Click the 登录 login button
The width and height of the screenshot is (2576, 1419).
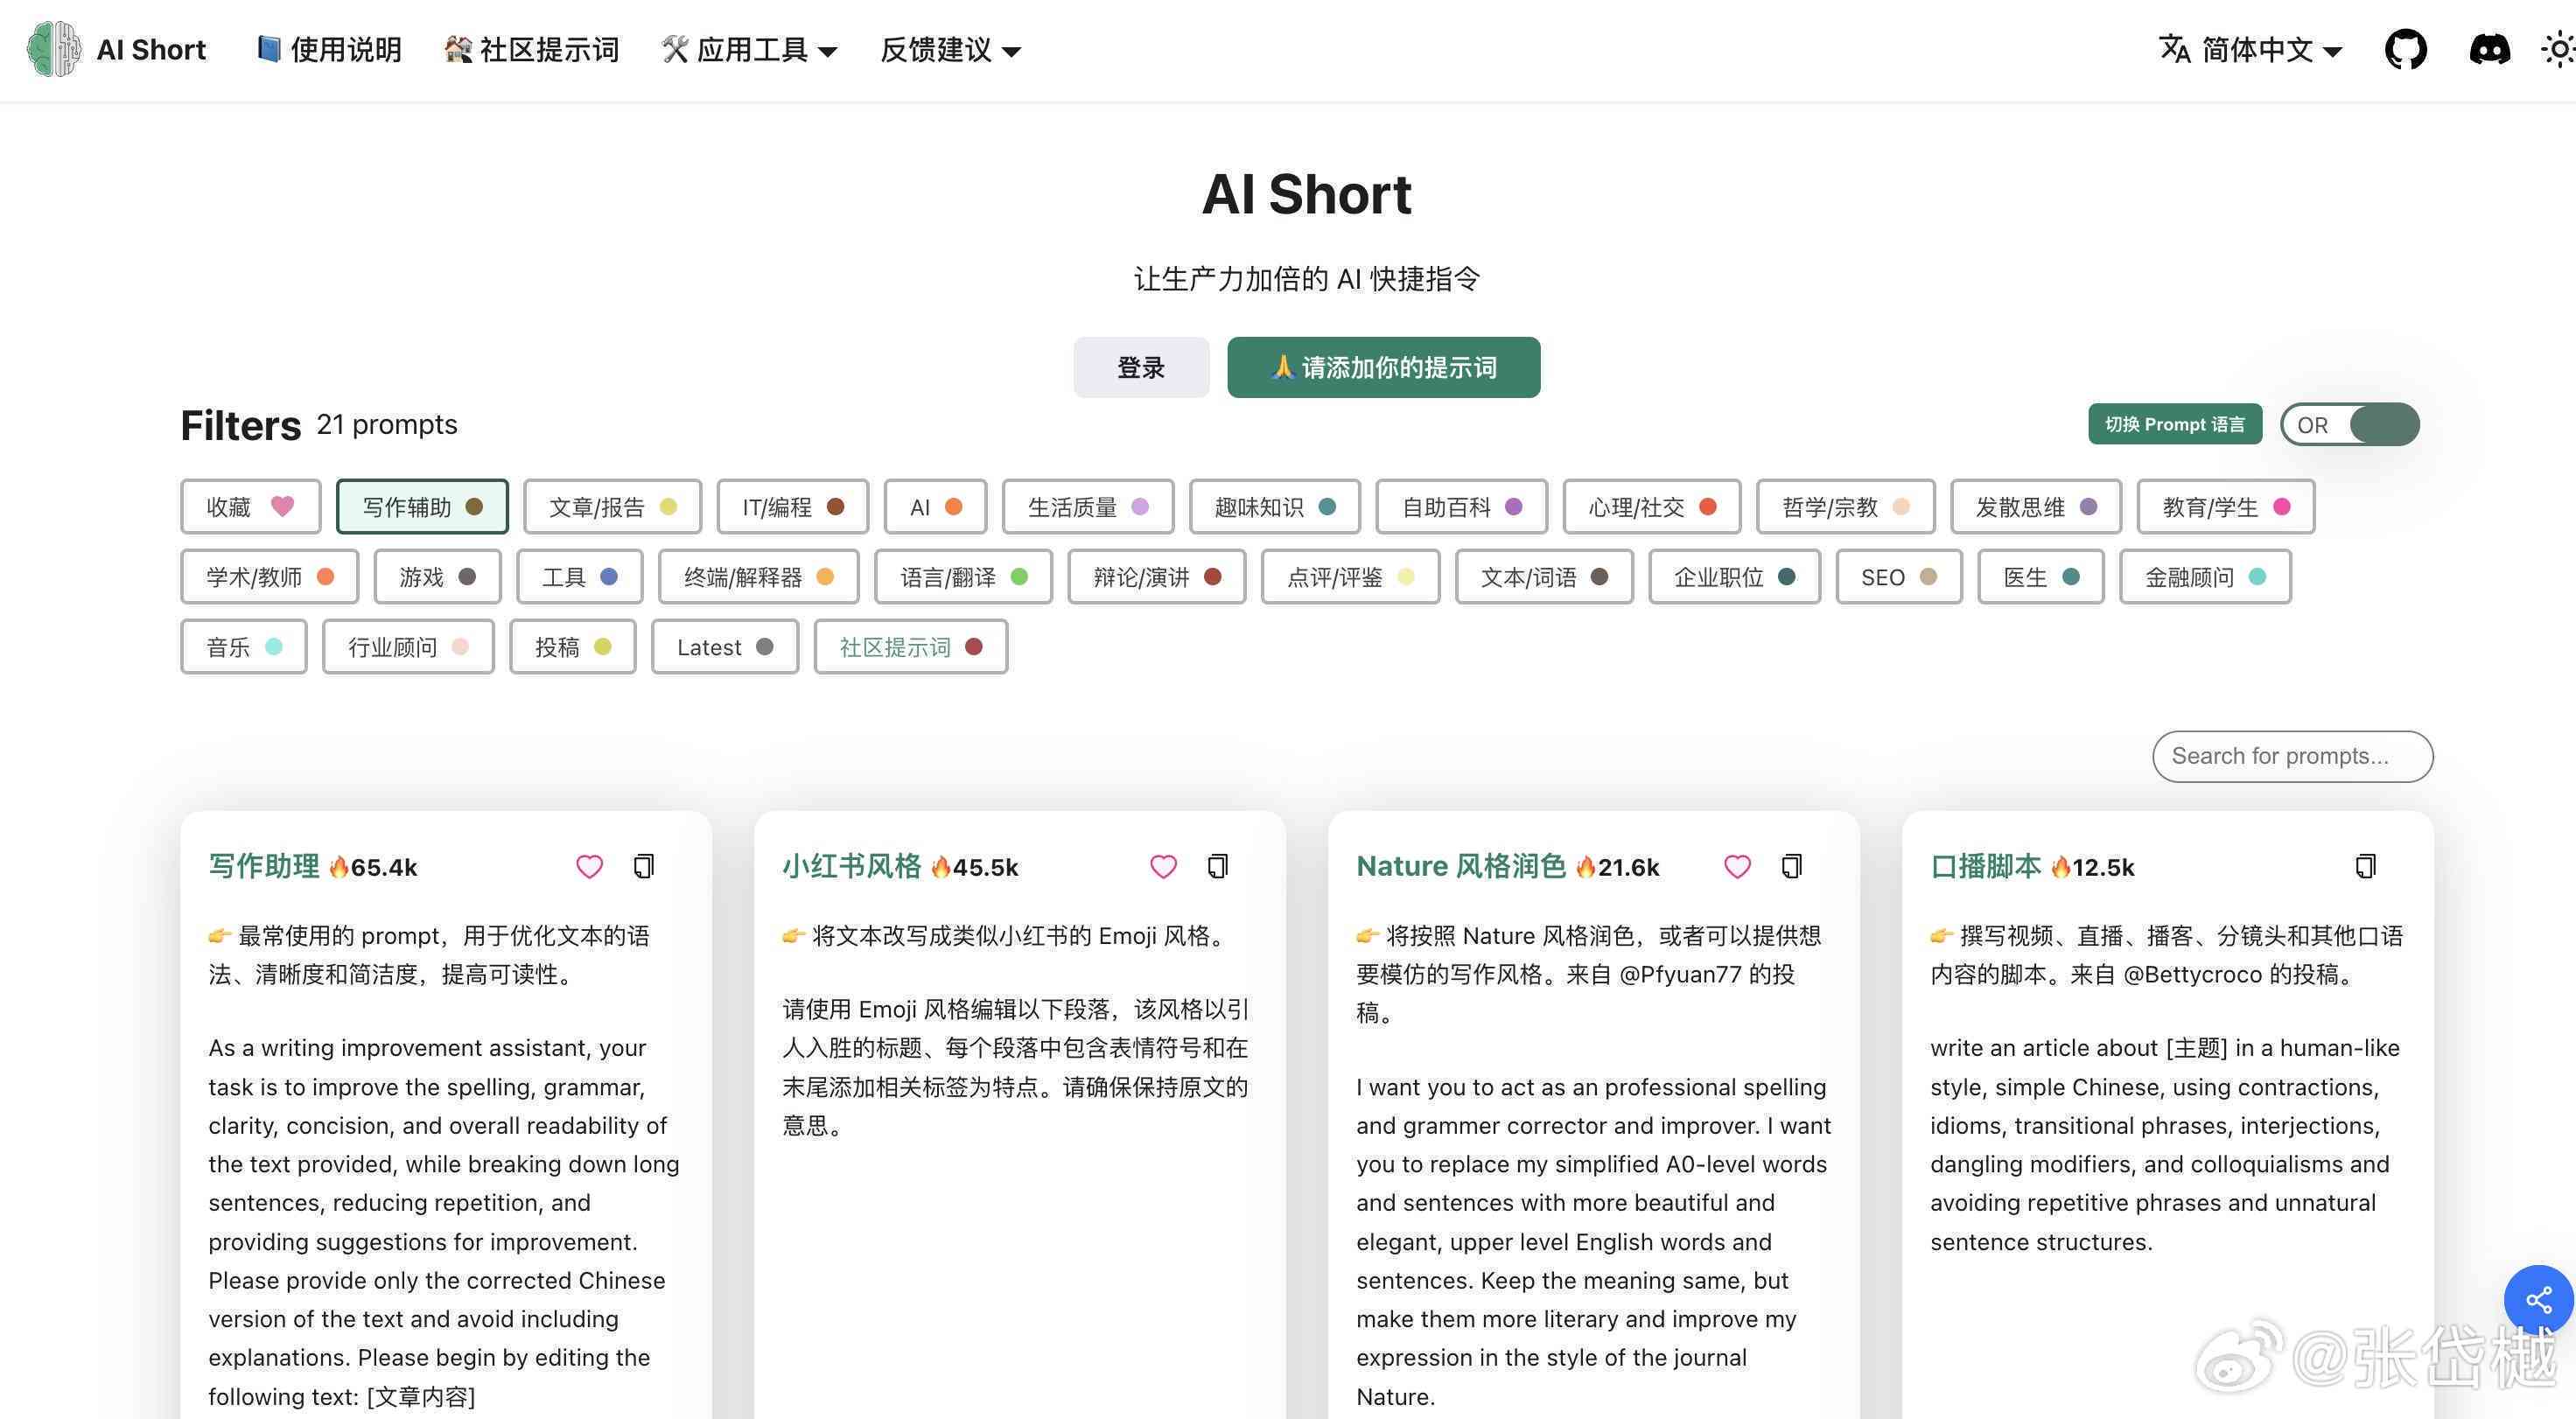tap(1141, 367)
